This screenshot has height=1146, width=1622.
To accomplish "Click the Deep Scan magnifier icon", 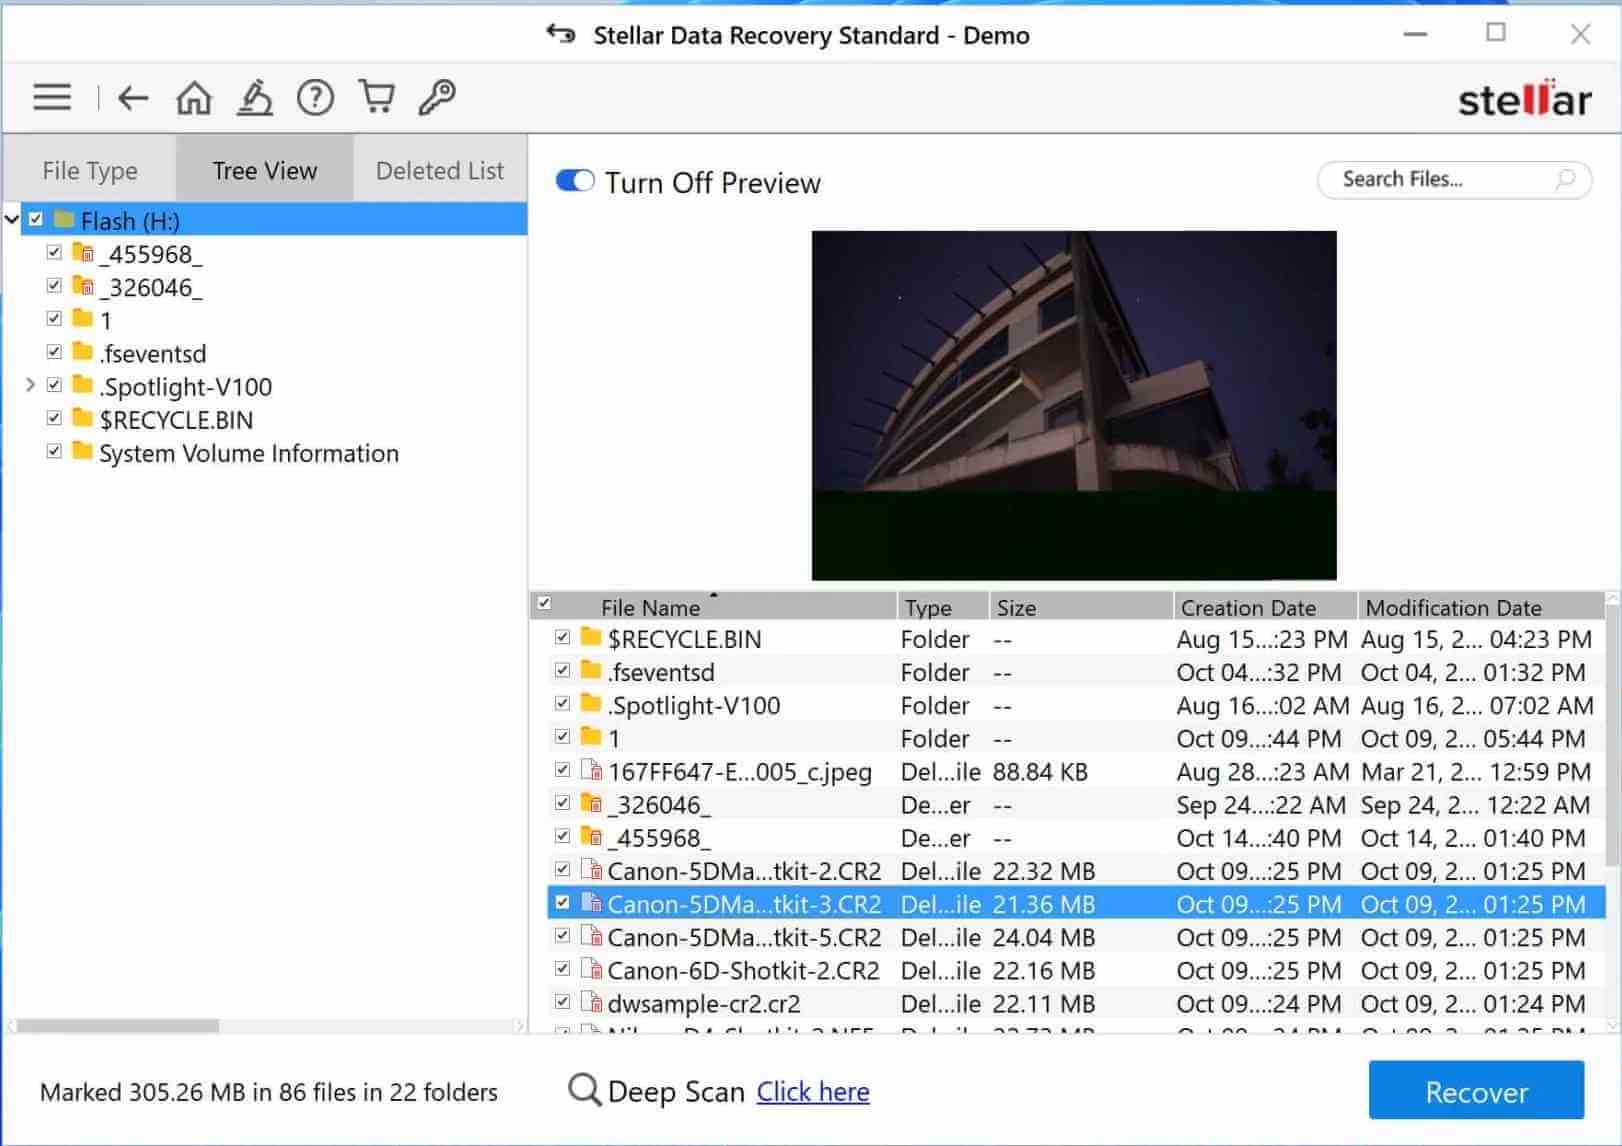I will (x=584, y=1090).
